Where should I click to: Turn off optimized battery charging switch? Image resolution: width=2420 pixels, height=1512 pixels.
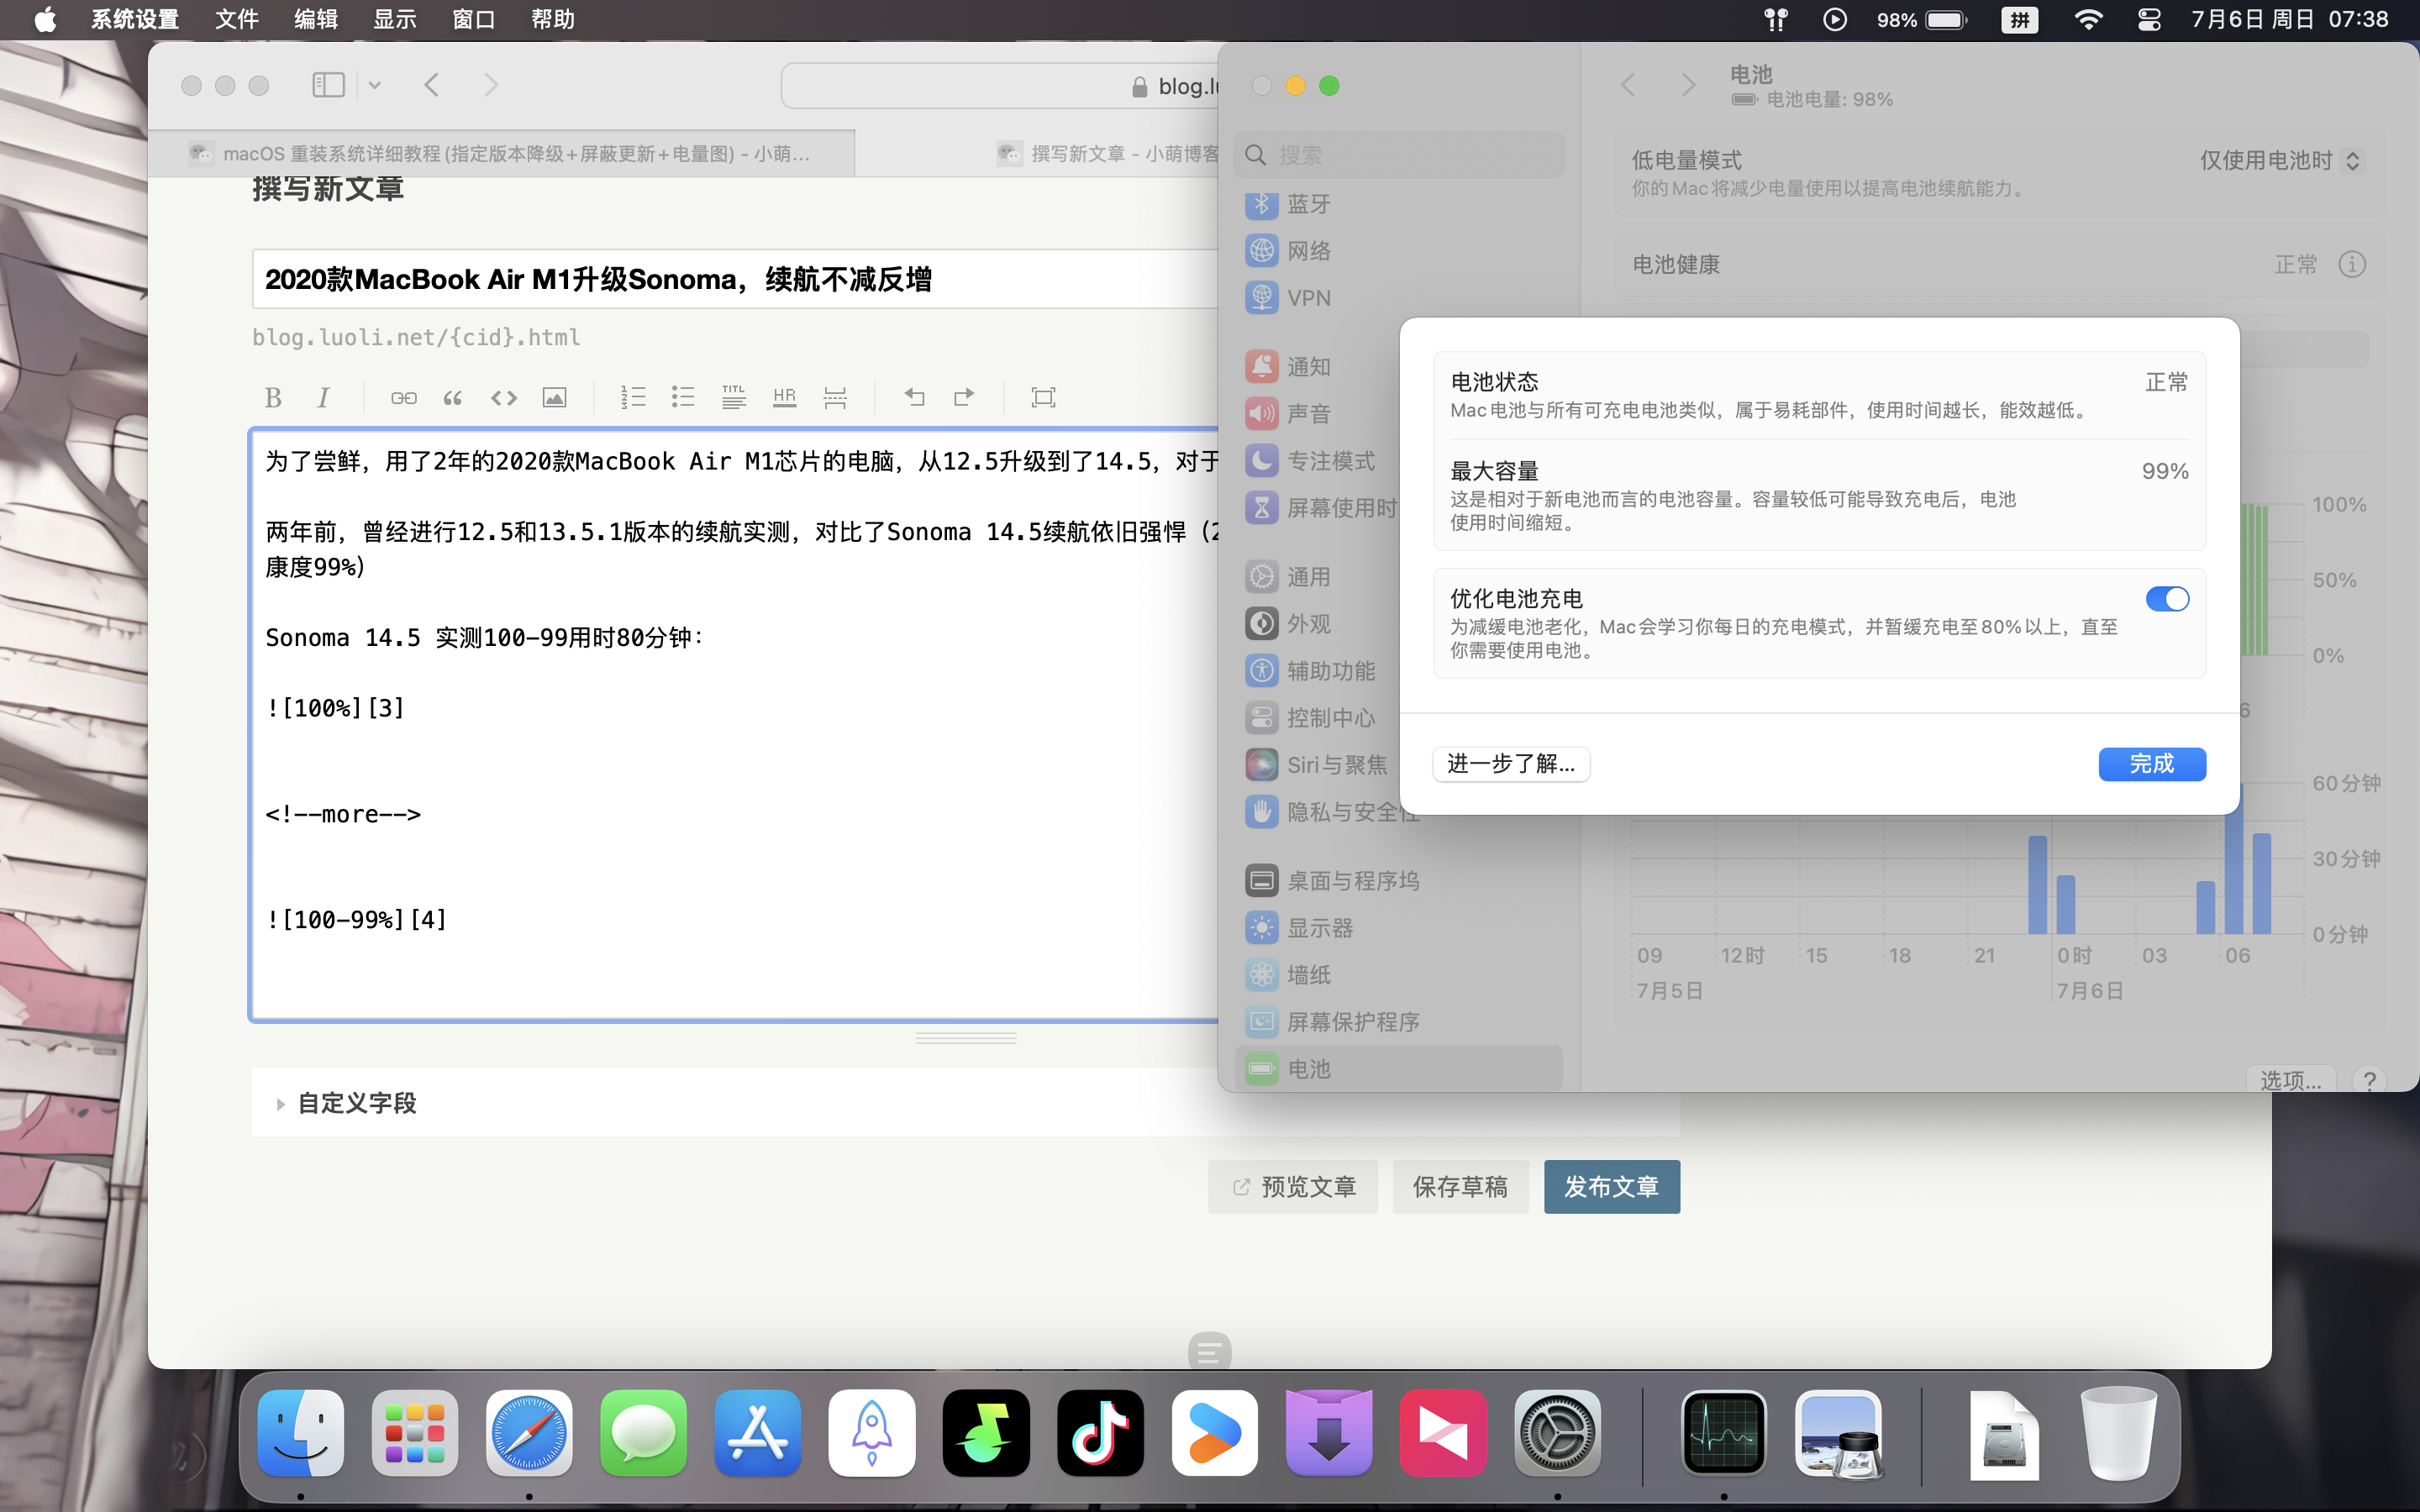pyautogui.click(x=2167, y=599)
